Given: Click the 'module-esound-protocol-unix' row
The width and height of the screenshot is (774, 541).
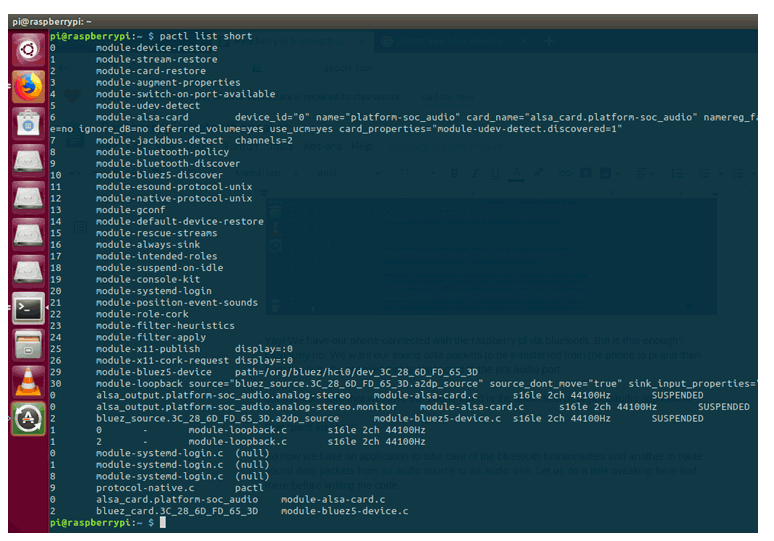Looking at the screenshot, I should tap(174, 187).
